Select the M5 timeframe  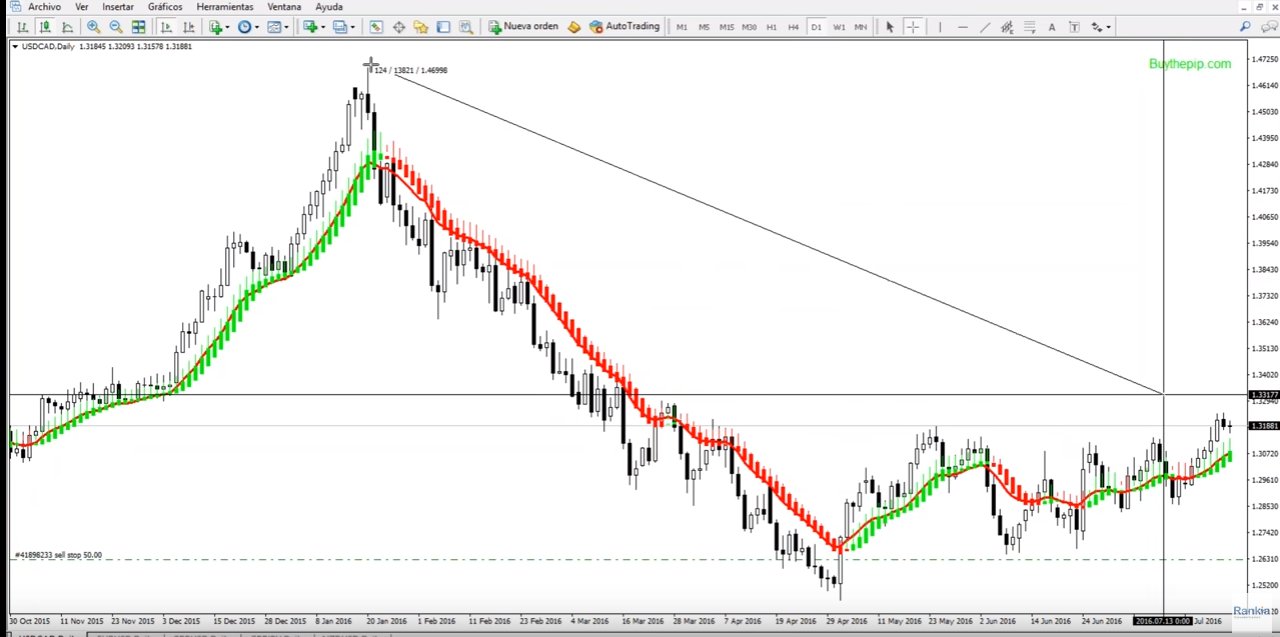[x=704, y=27]
